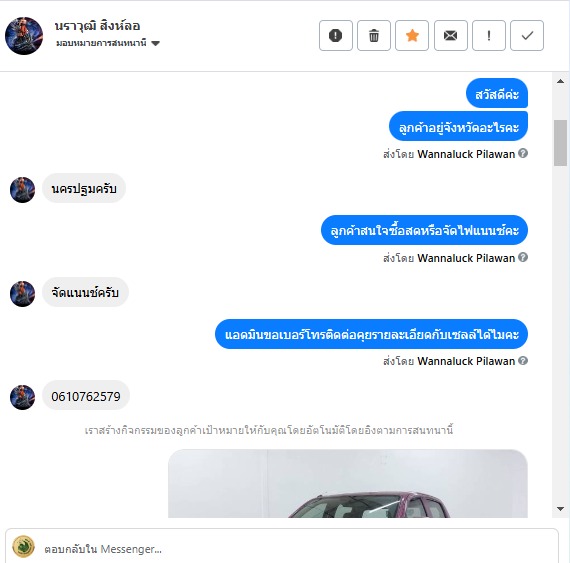Click help icon beside first Wannaluck Pilawan label

(523, 153)
